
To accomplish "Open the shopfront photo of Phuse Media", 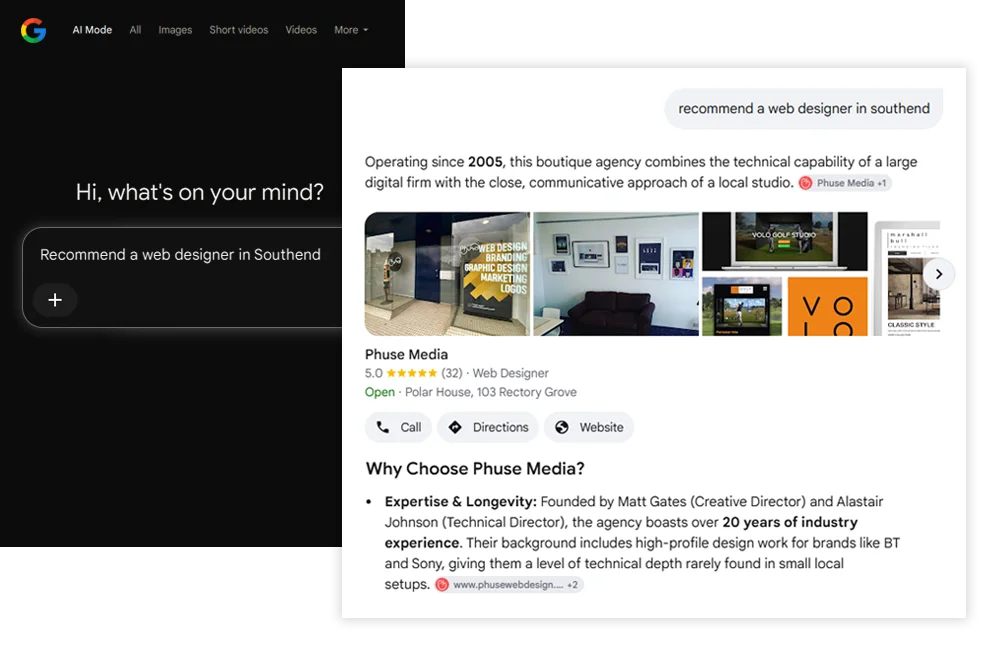I will 447,274.
